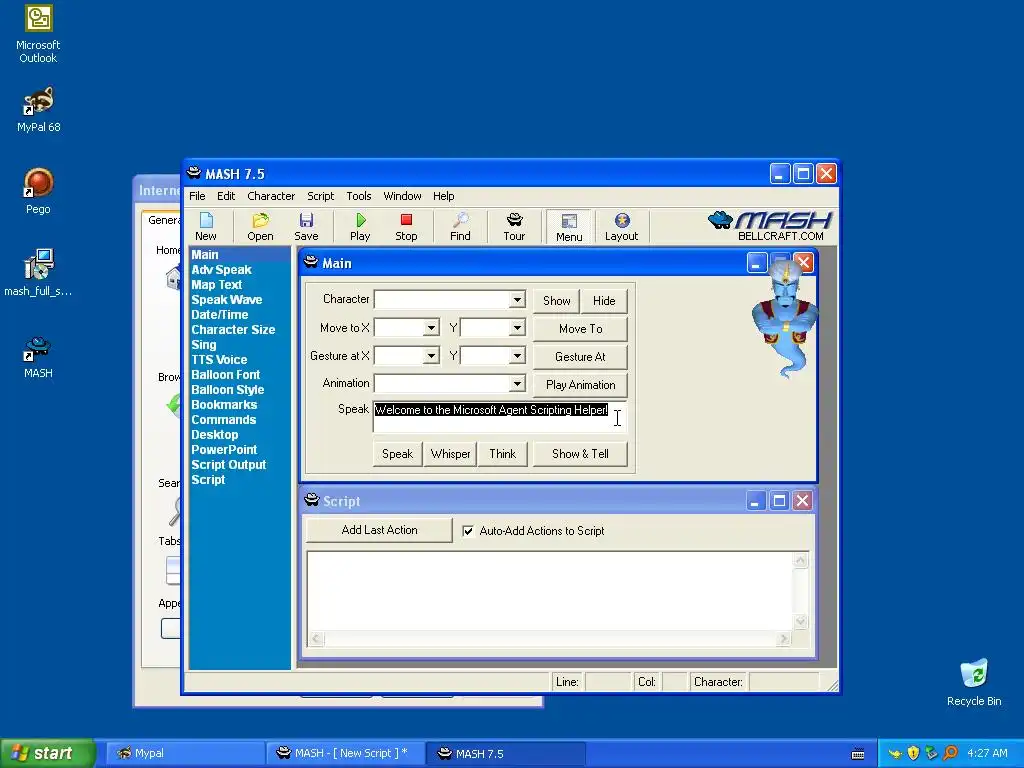Open the Tools menu
This screenshot has height=768, width=1024.
(x=359, y=196)
